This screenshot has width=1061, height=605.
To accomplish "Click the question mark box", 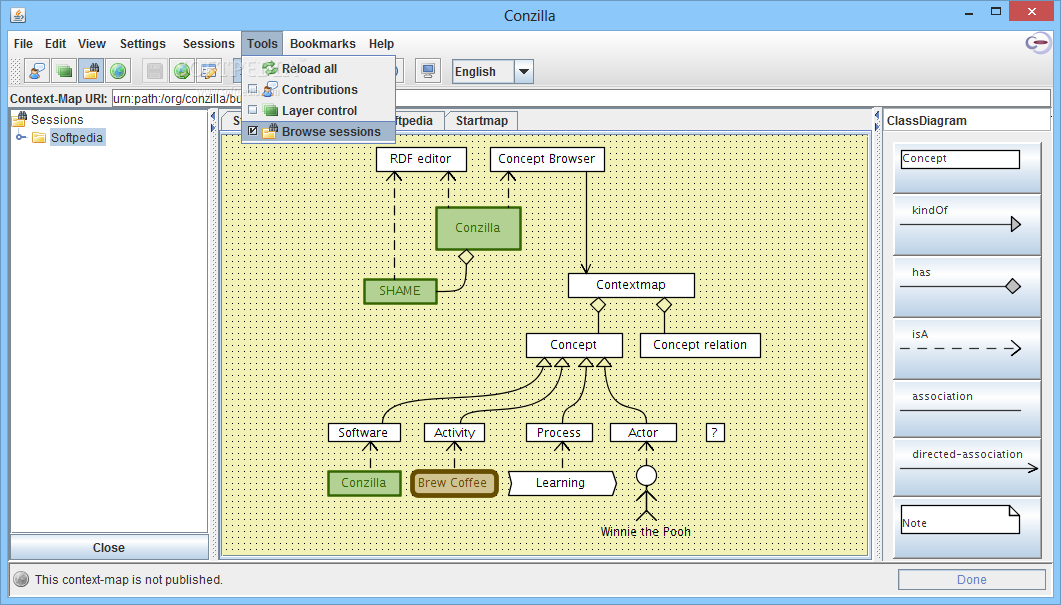I will click(x=715, y=432).
